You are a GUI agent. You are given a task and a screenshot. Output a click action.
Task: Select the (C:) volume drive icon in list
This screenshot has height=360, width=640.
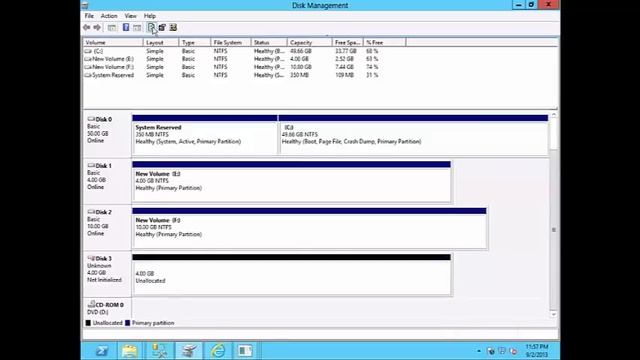point(88,51)
